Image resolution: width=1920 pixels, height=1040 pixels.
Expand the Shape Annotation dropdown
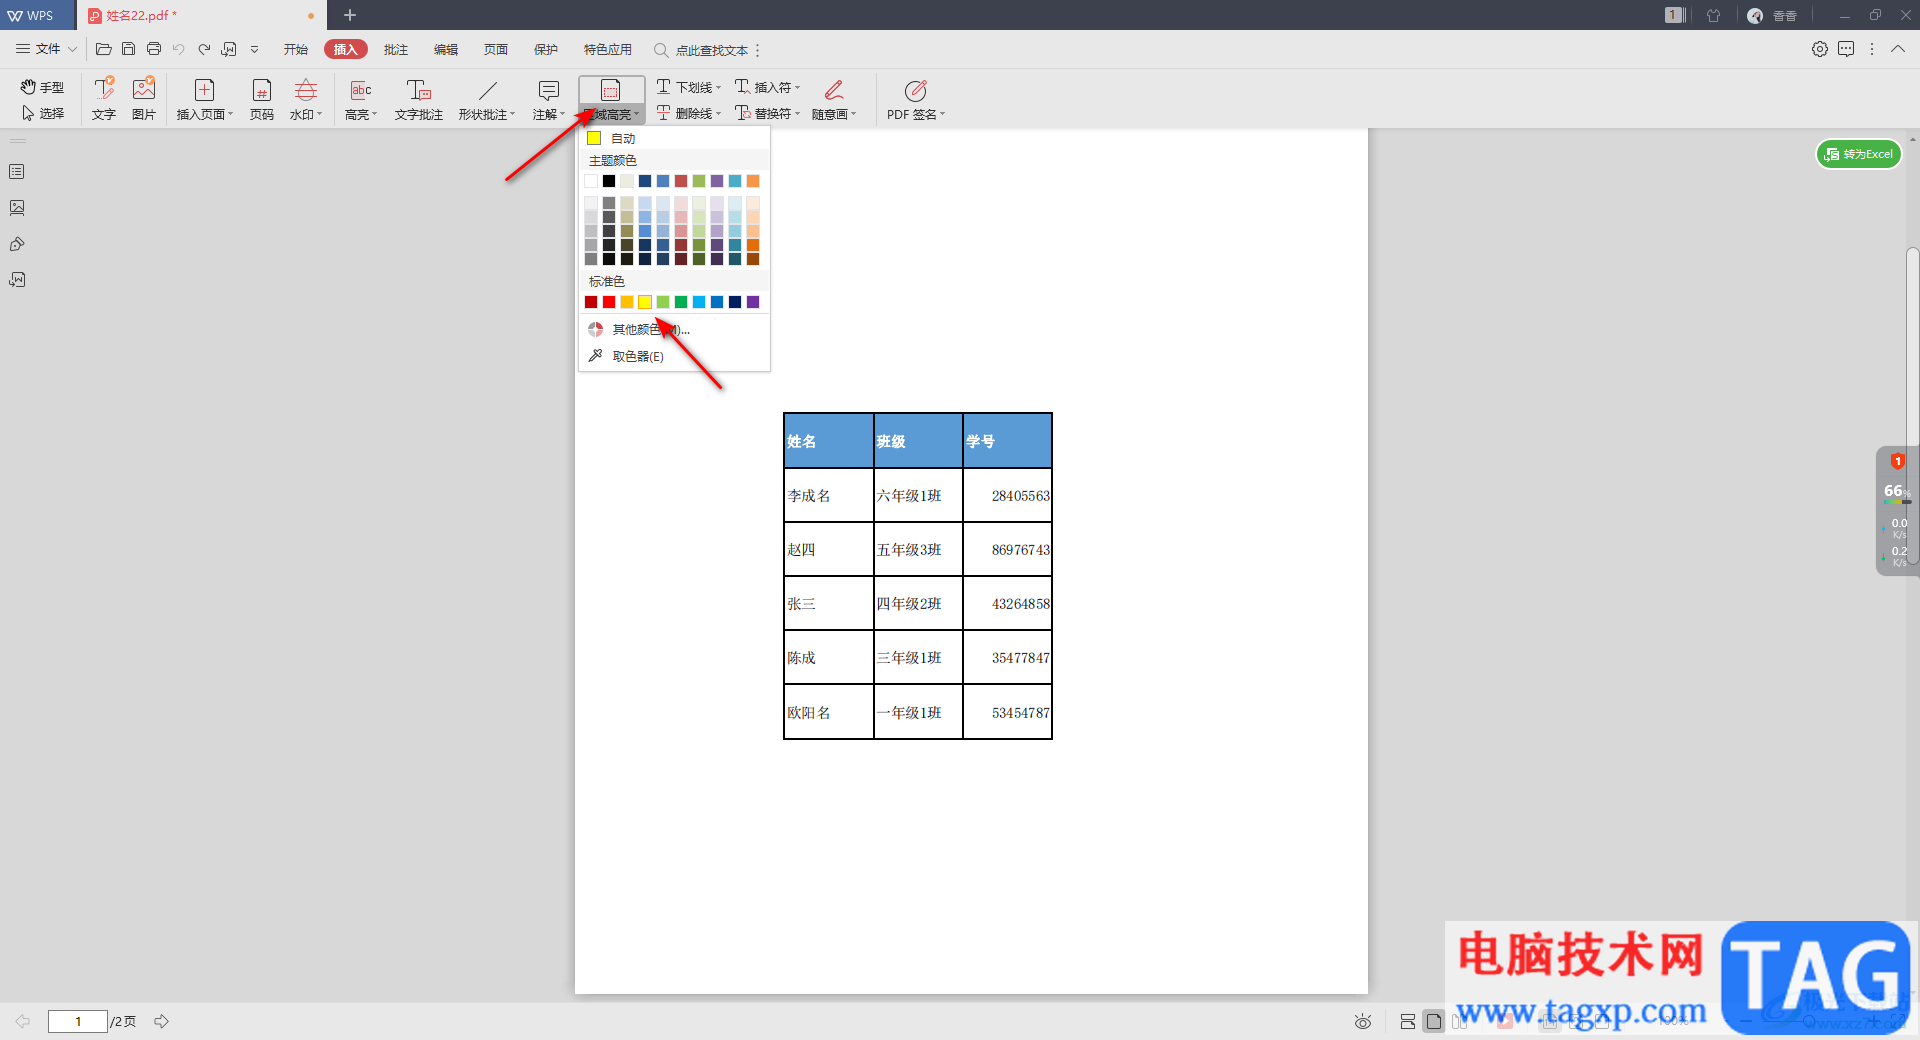pos(513,114)
